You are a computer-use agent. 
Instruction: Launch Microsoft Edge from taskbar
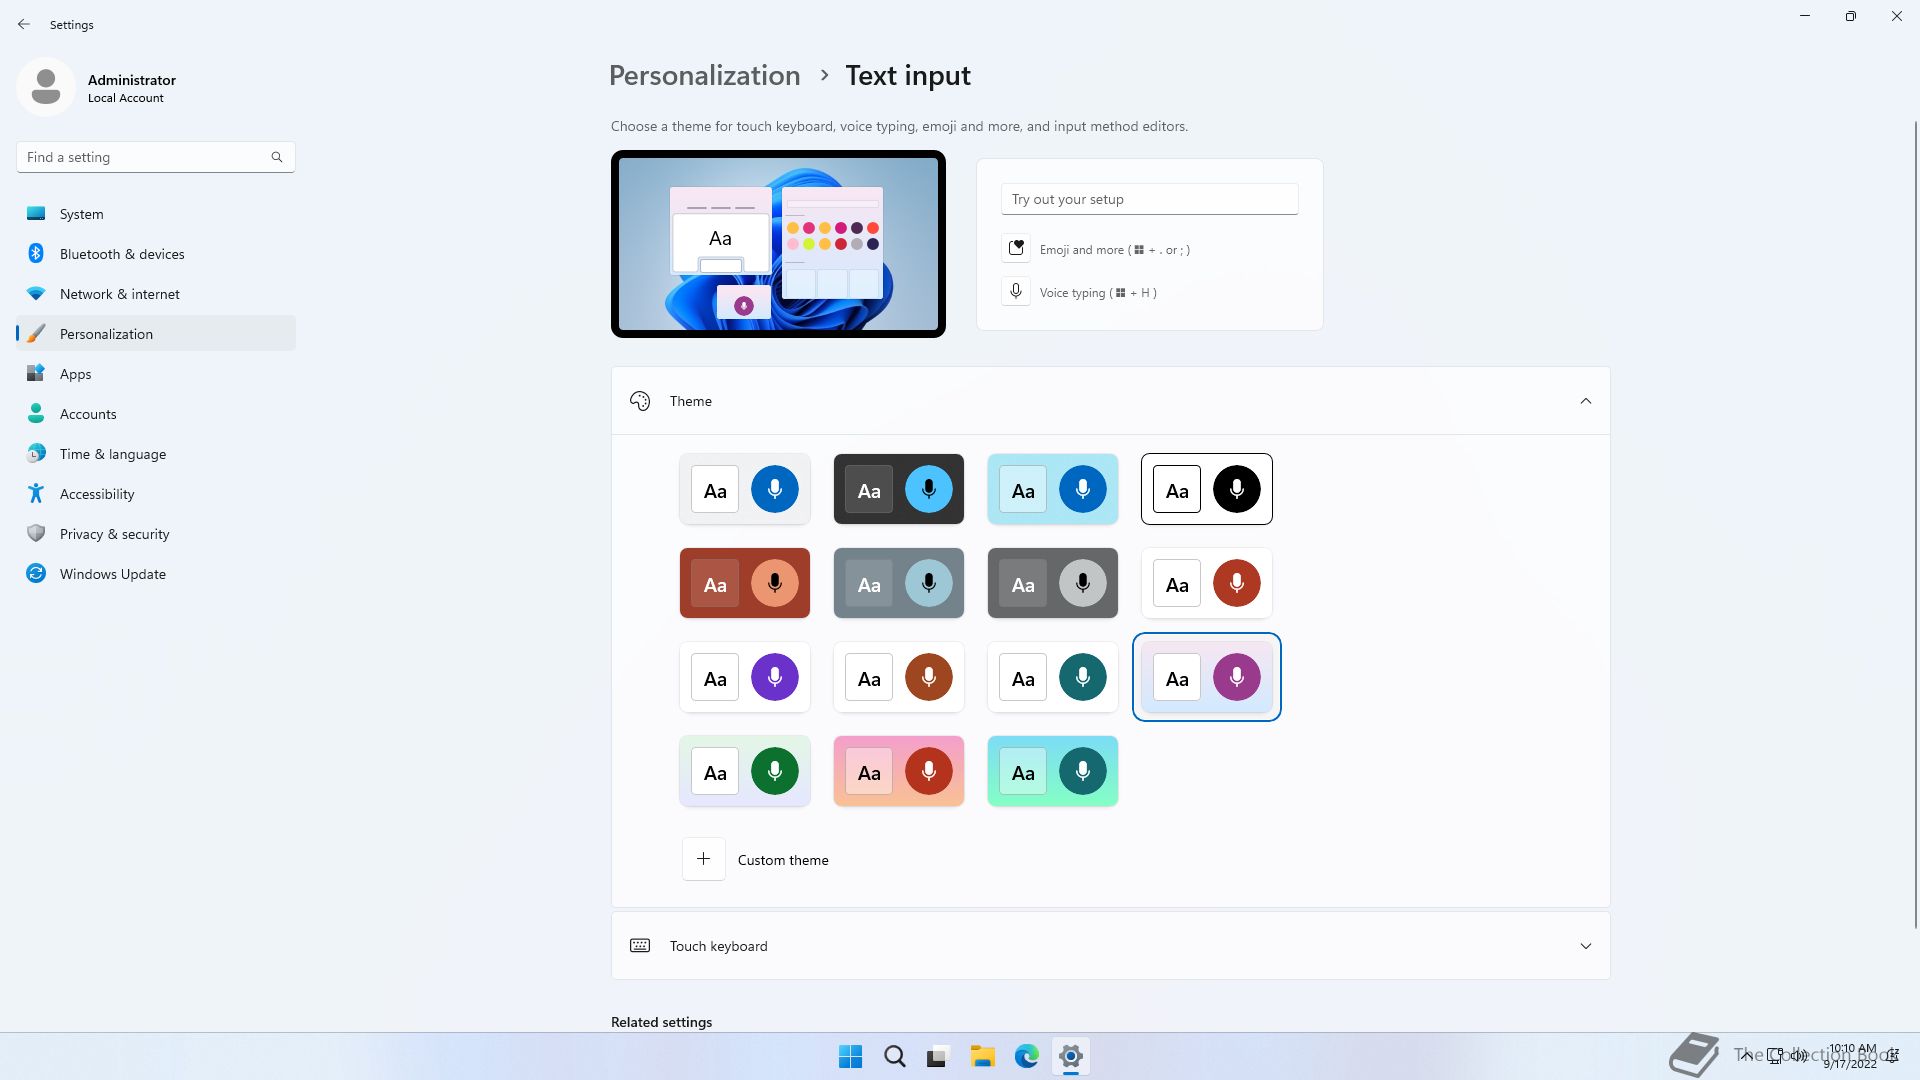[1026, 1056]
